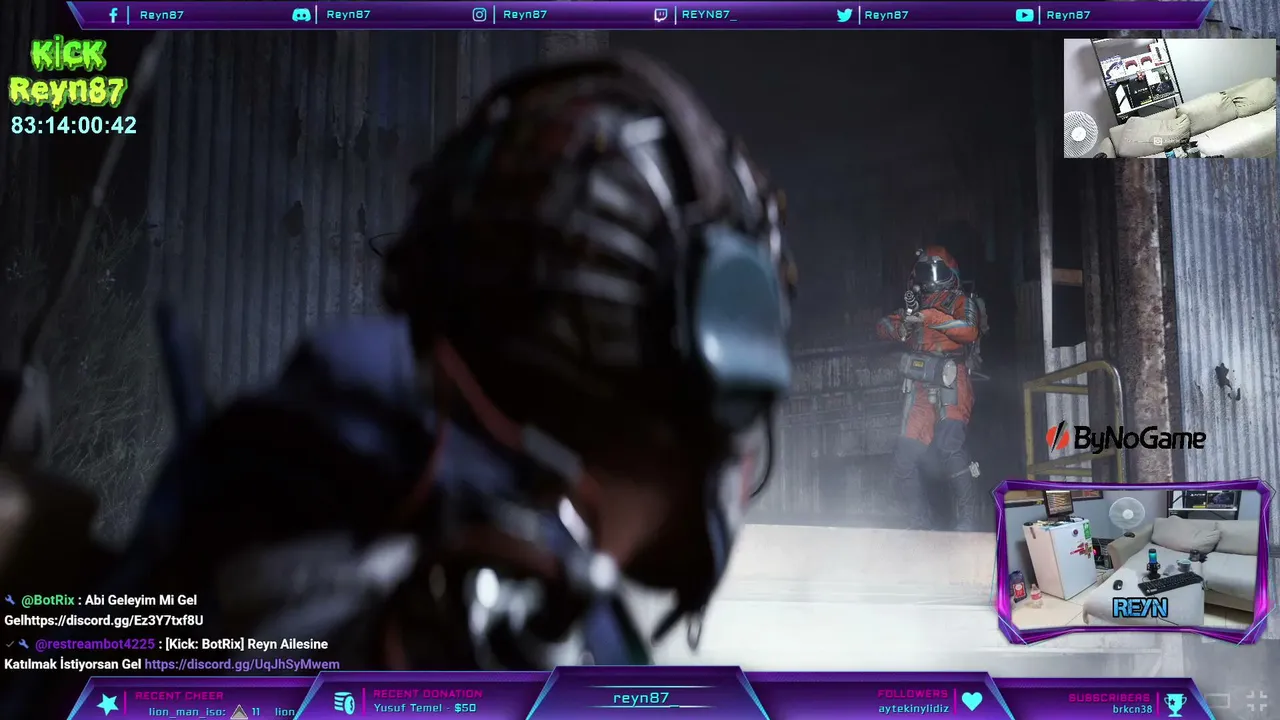Click the trophy icon next to Subscribers

(1175, 703)
